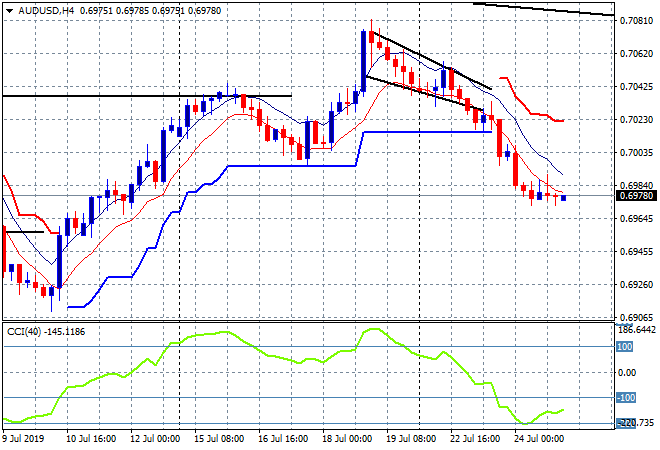Select the upper black descending wedge trendline

(434, 61)
